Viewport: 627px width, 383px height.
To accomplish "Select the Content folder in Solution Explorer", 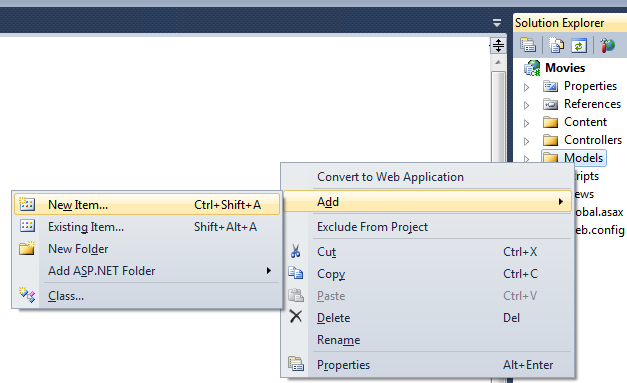I will pyautogui.click(x=585, y=122).
